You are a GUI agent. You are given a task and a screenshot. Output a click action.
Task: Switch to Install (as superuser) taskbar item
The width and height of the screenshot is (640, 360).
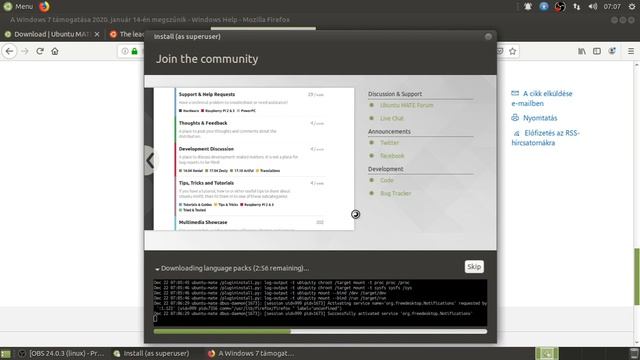pos(151,353)
